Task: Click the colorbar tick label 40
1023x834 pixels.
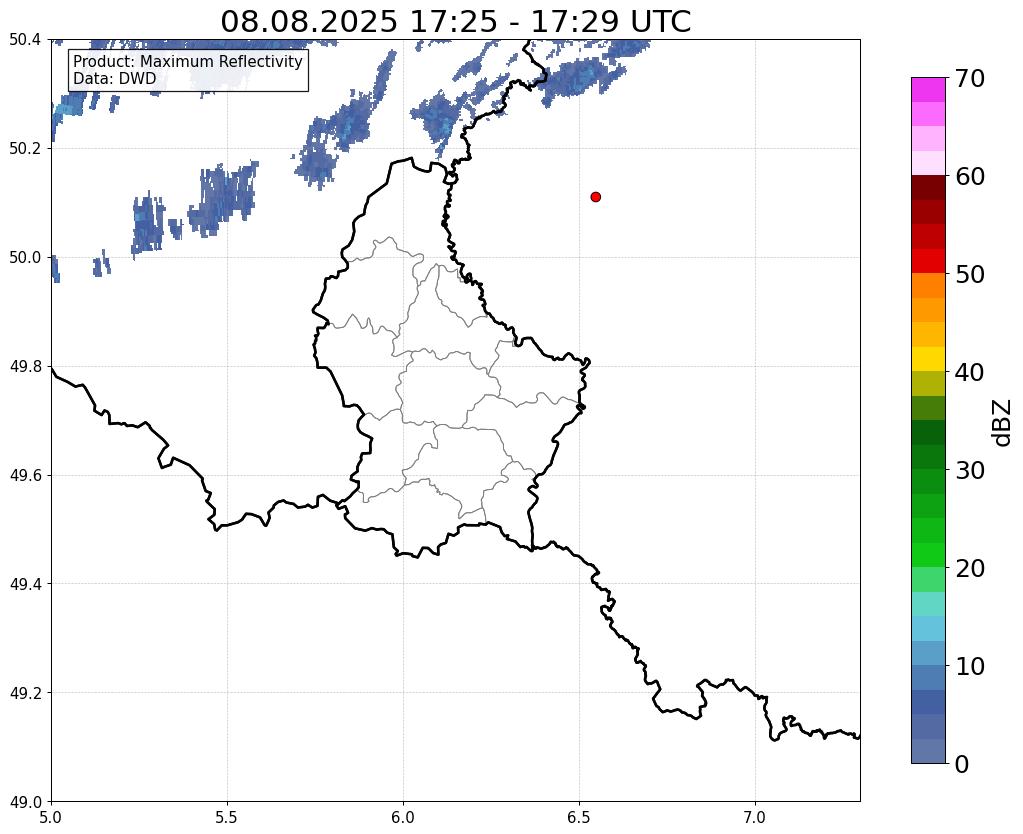Action: (x=970, y=372)
